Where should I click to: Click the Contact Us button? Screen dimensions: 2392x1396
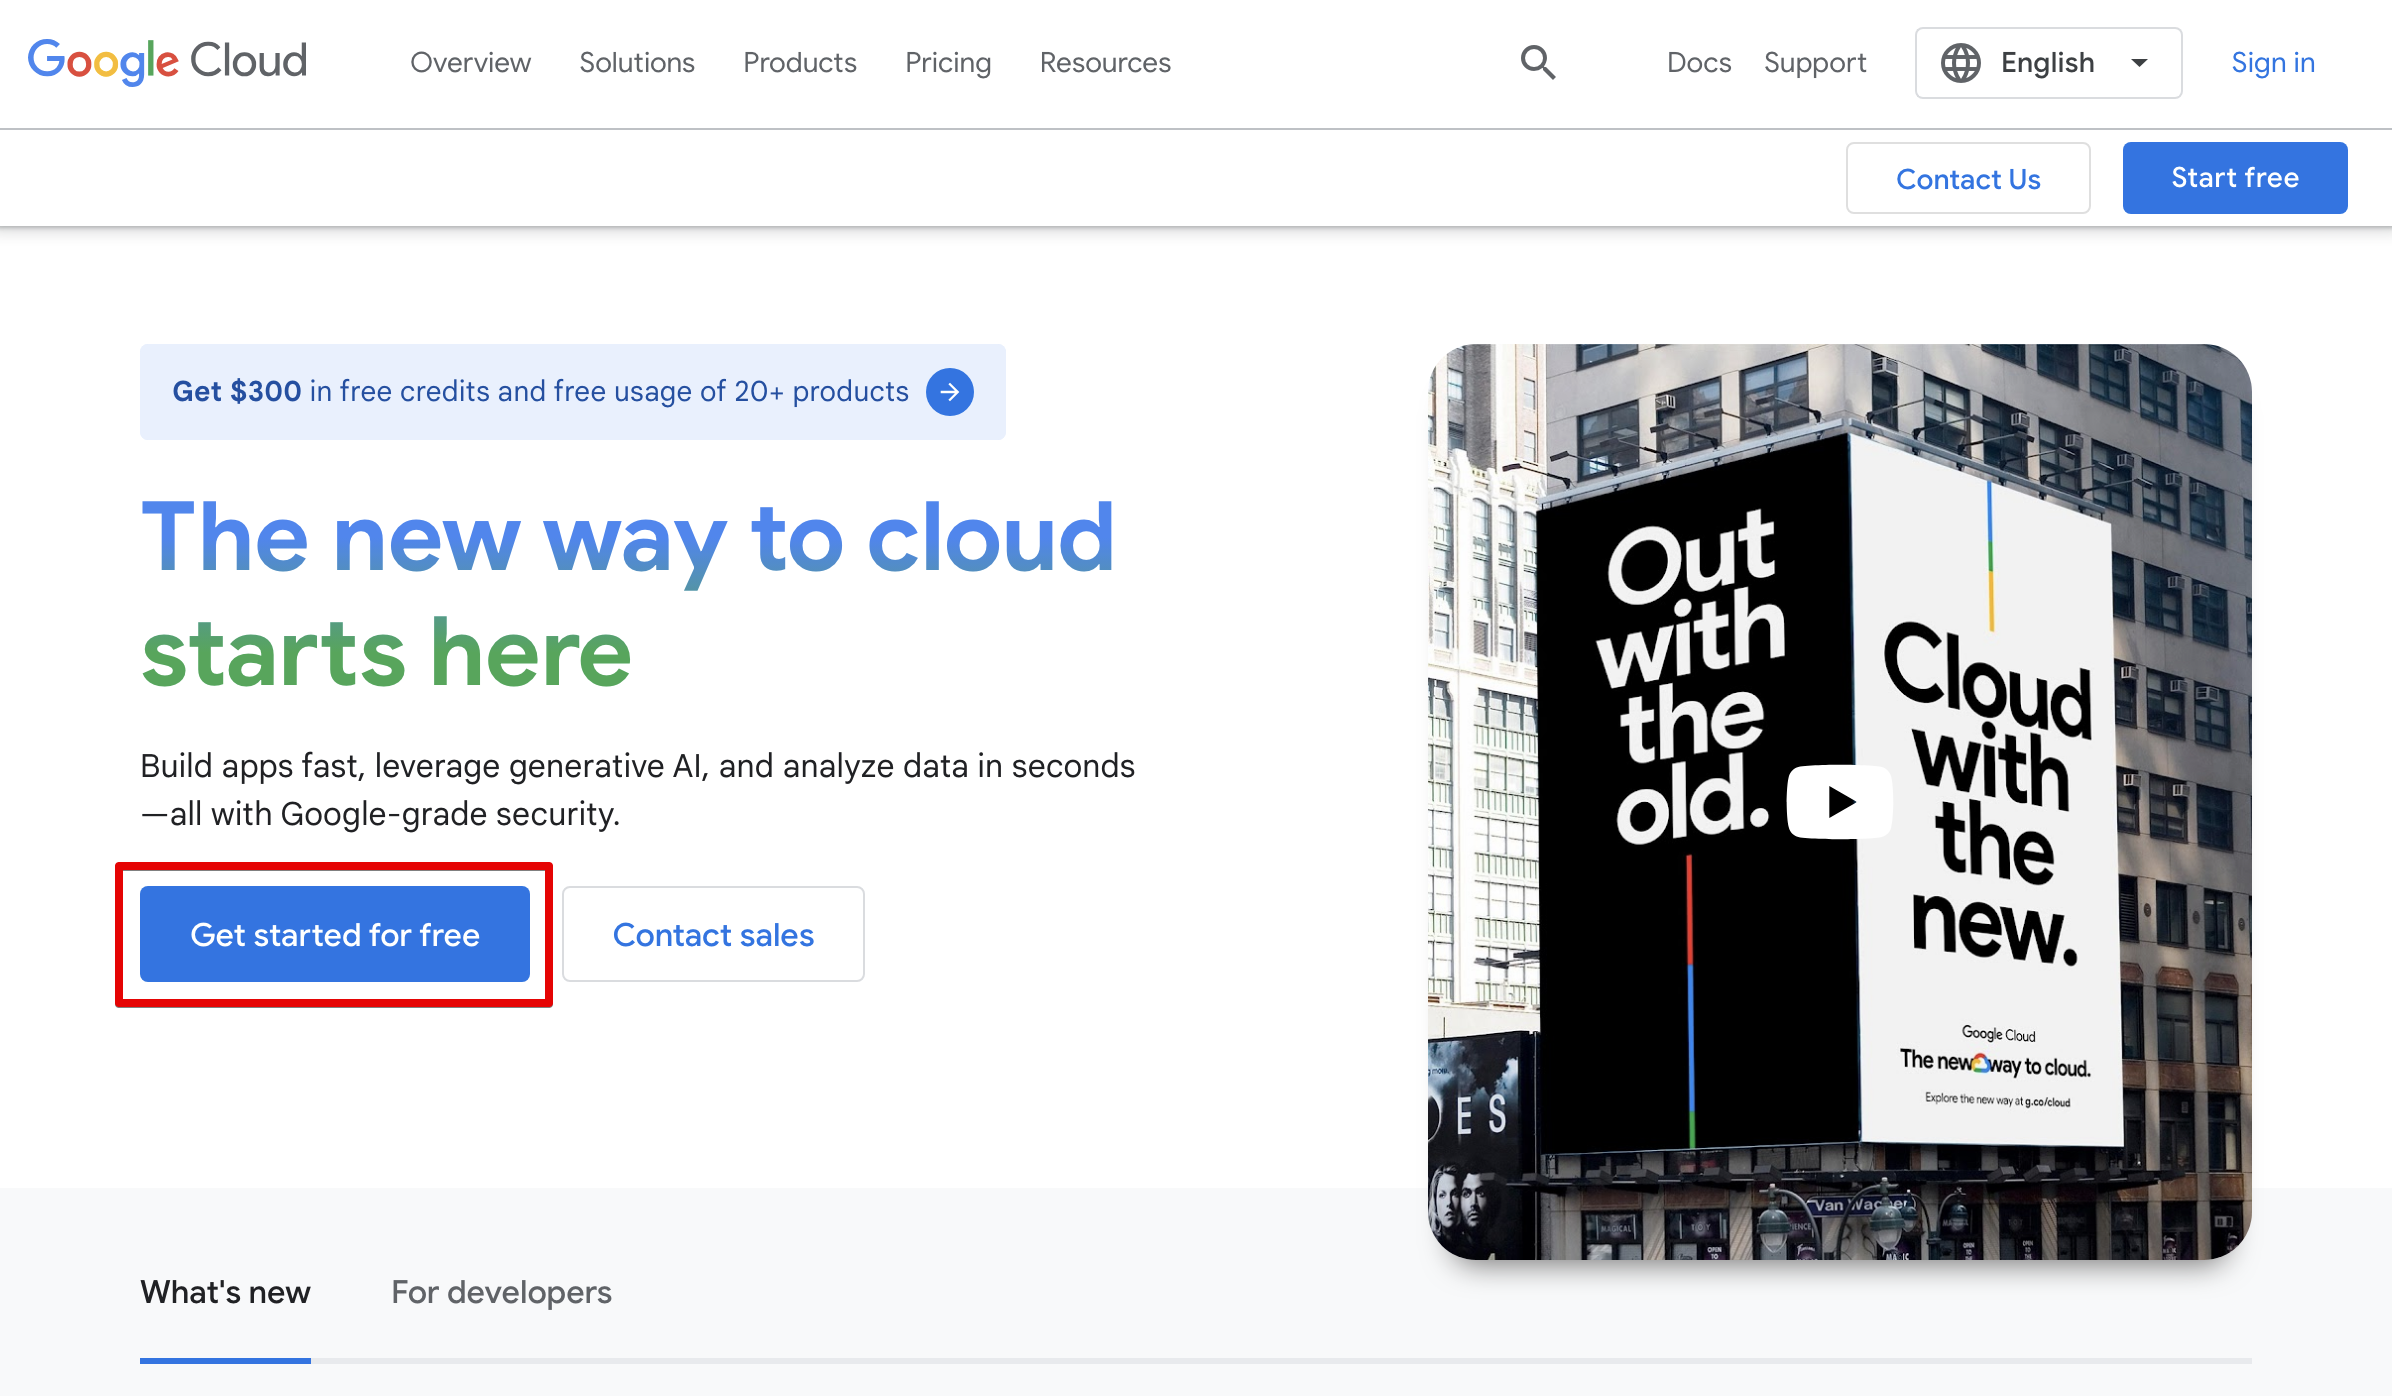pos(1967,177)
